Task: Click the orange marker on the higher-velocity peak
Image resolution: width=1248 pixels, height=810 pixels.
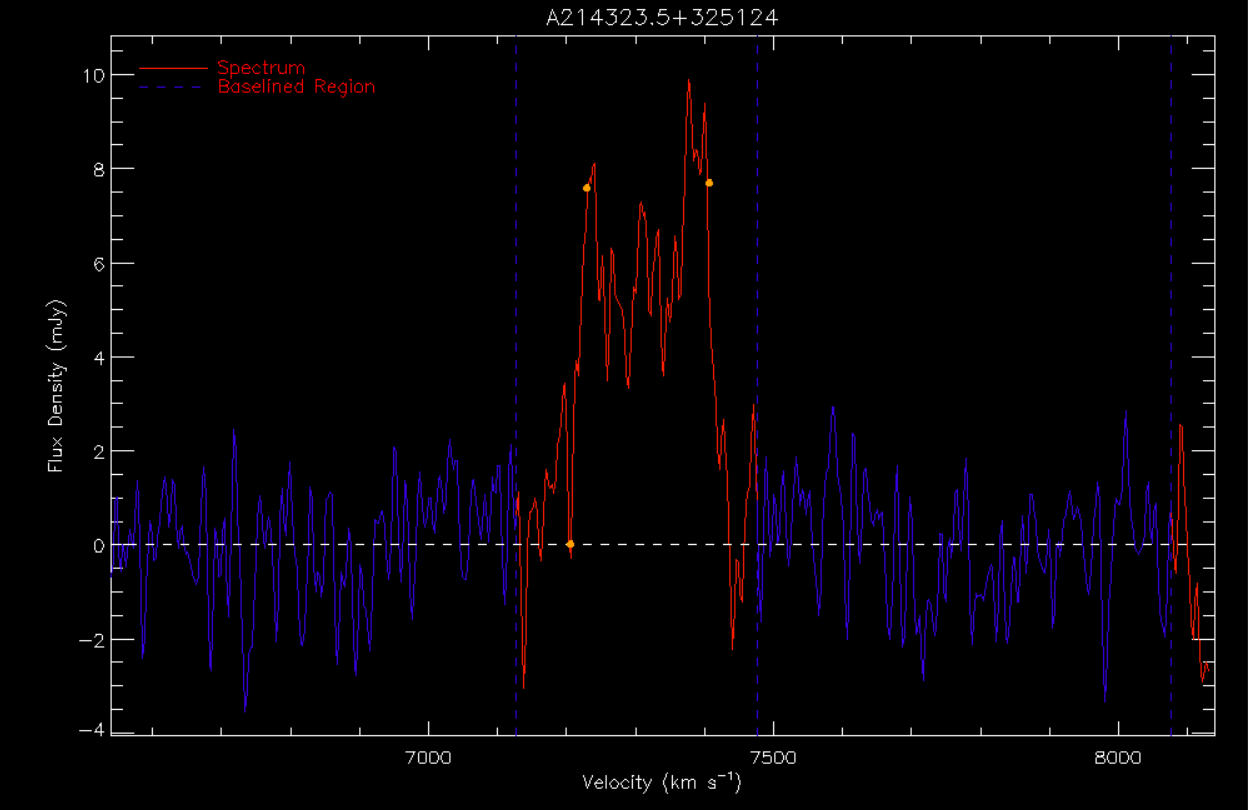Action: (709, 183)
